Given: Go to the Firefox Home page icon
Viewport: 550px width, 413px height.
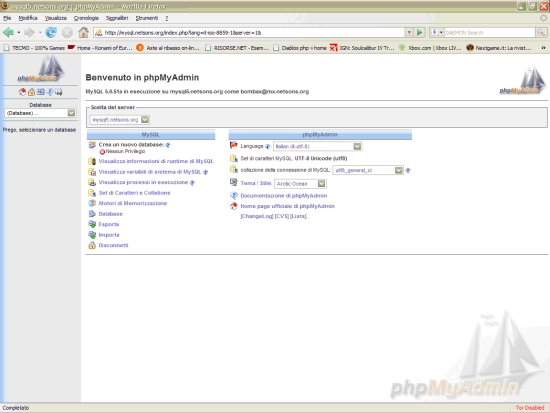Looking at the screenshot, I should coord(83,33).
